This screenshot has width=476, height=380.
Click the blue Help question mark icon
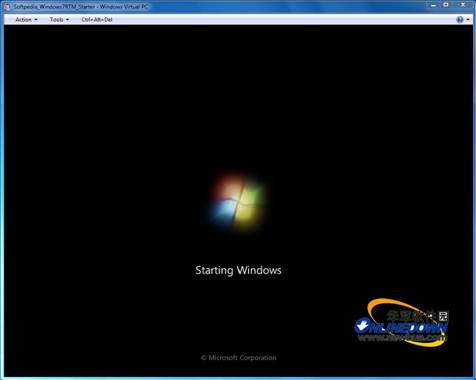[x=460, y=20]
